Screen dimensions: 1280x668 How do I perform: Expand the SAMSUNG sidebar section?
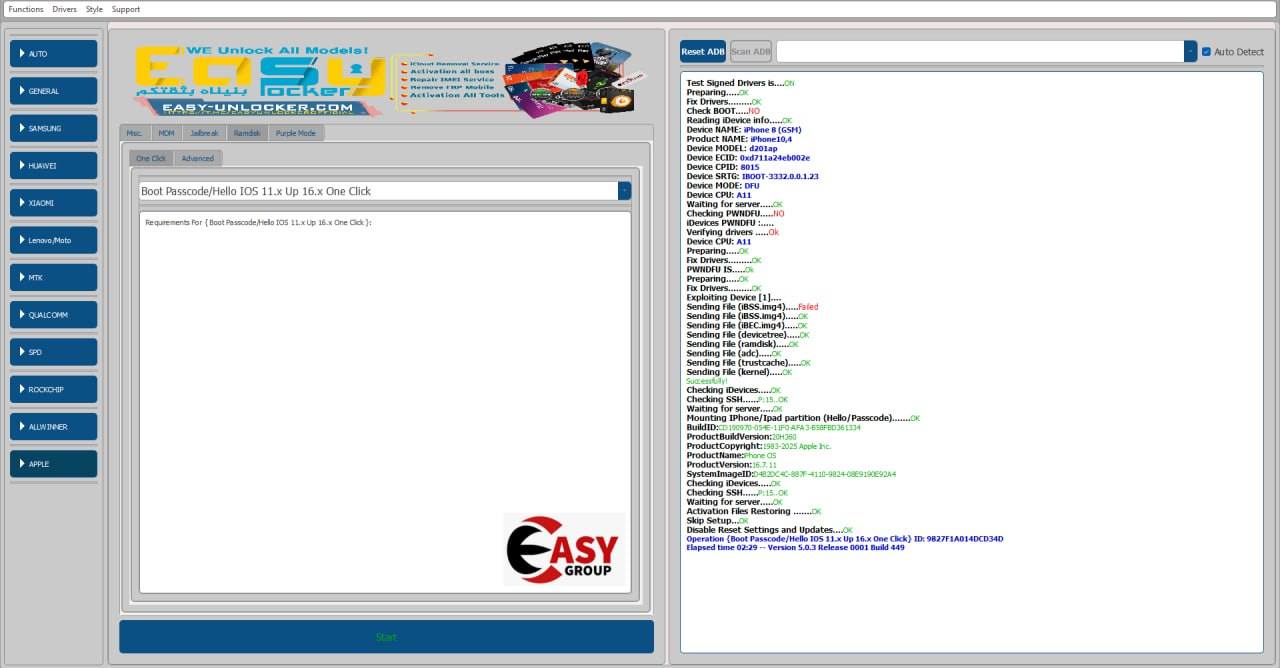pos(54,128)
